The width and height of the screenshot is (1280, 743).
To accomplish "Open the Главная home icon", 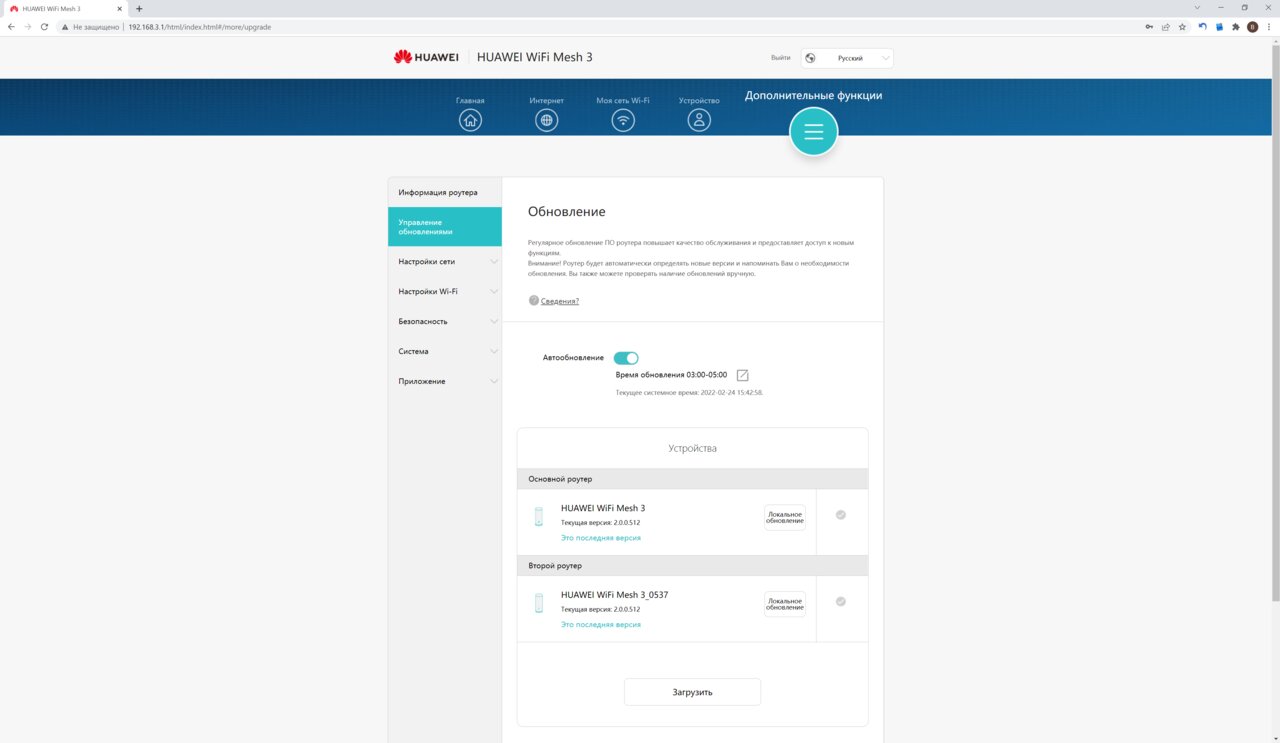I will (x=470, y=120).
